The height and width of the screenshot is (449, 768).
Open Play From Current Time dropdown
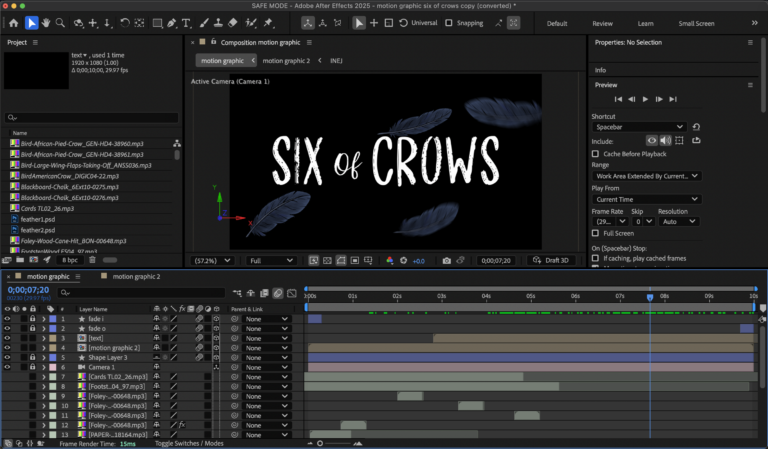(647, 199)
